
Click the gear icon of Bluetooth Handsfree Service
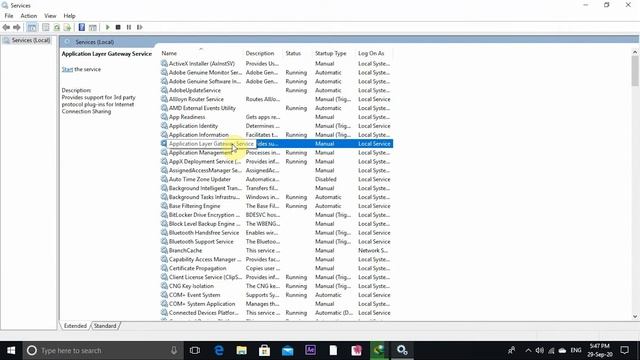[164, 233]
